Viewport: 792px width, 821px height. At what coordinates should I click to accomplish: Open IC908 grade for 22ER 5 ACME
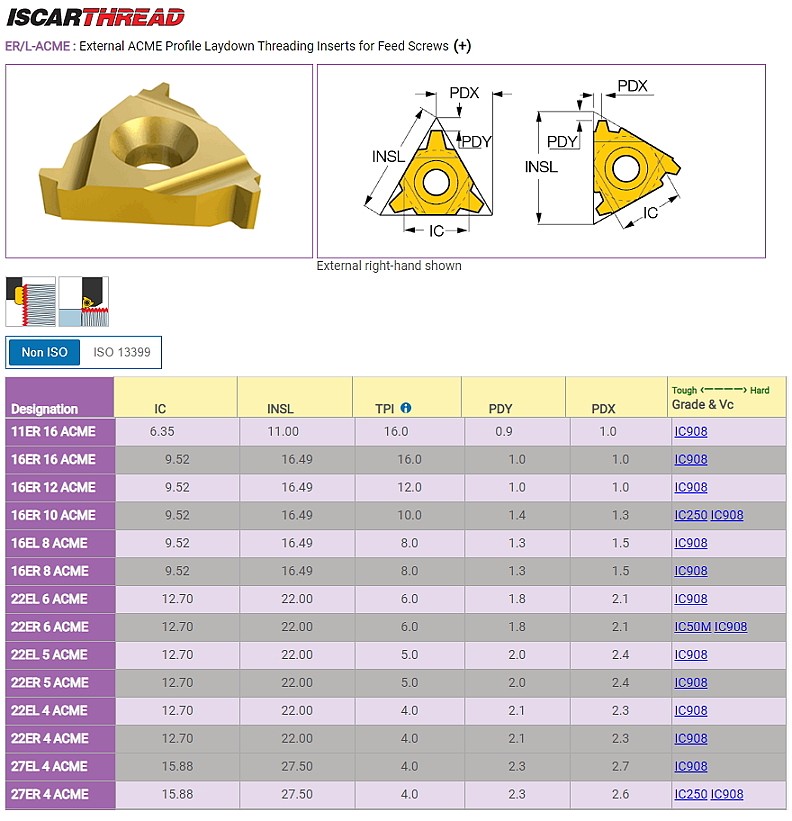coord(690,682)
